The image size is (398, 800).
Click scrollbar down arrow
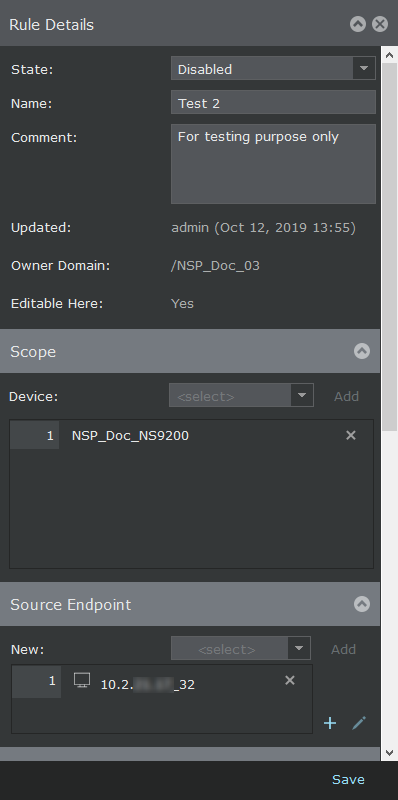coord(389,753)
